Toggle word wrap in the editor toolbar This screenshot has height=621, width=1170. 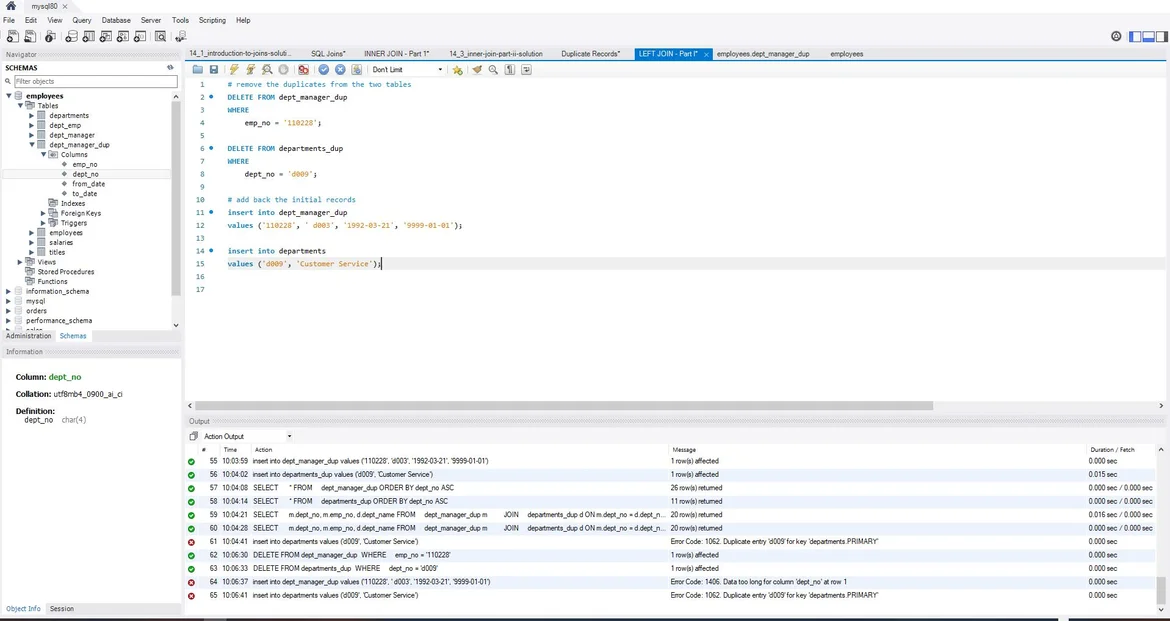coord(526,70)
